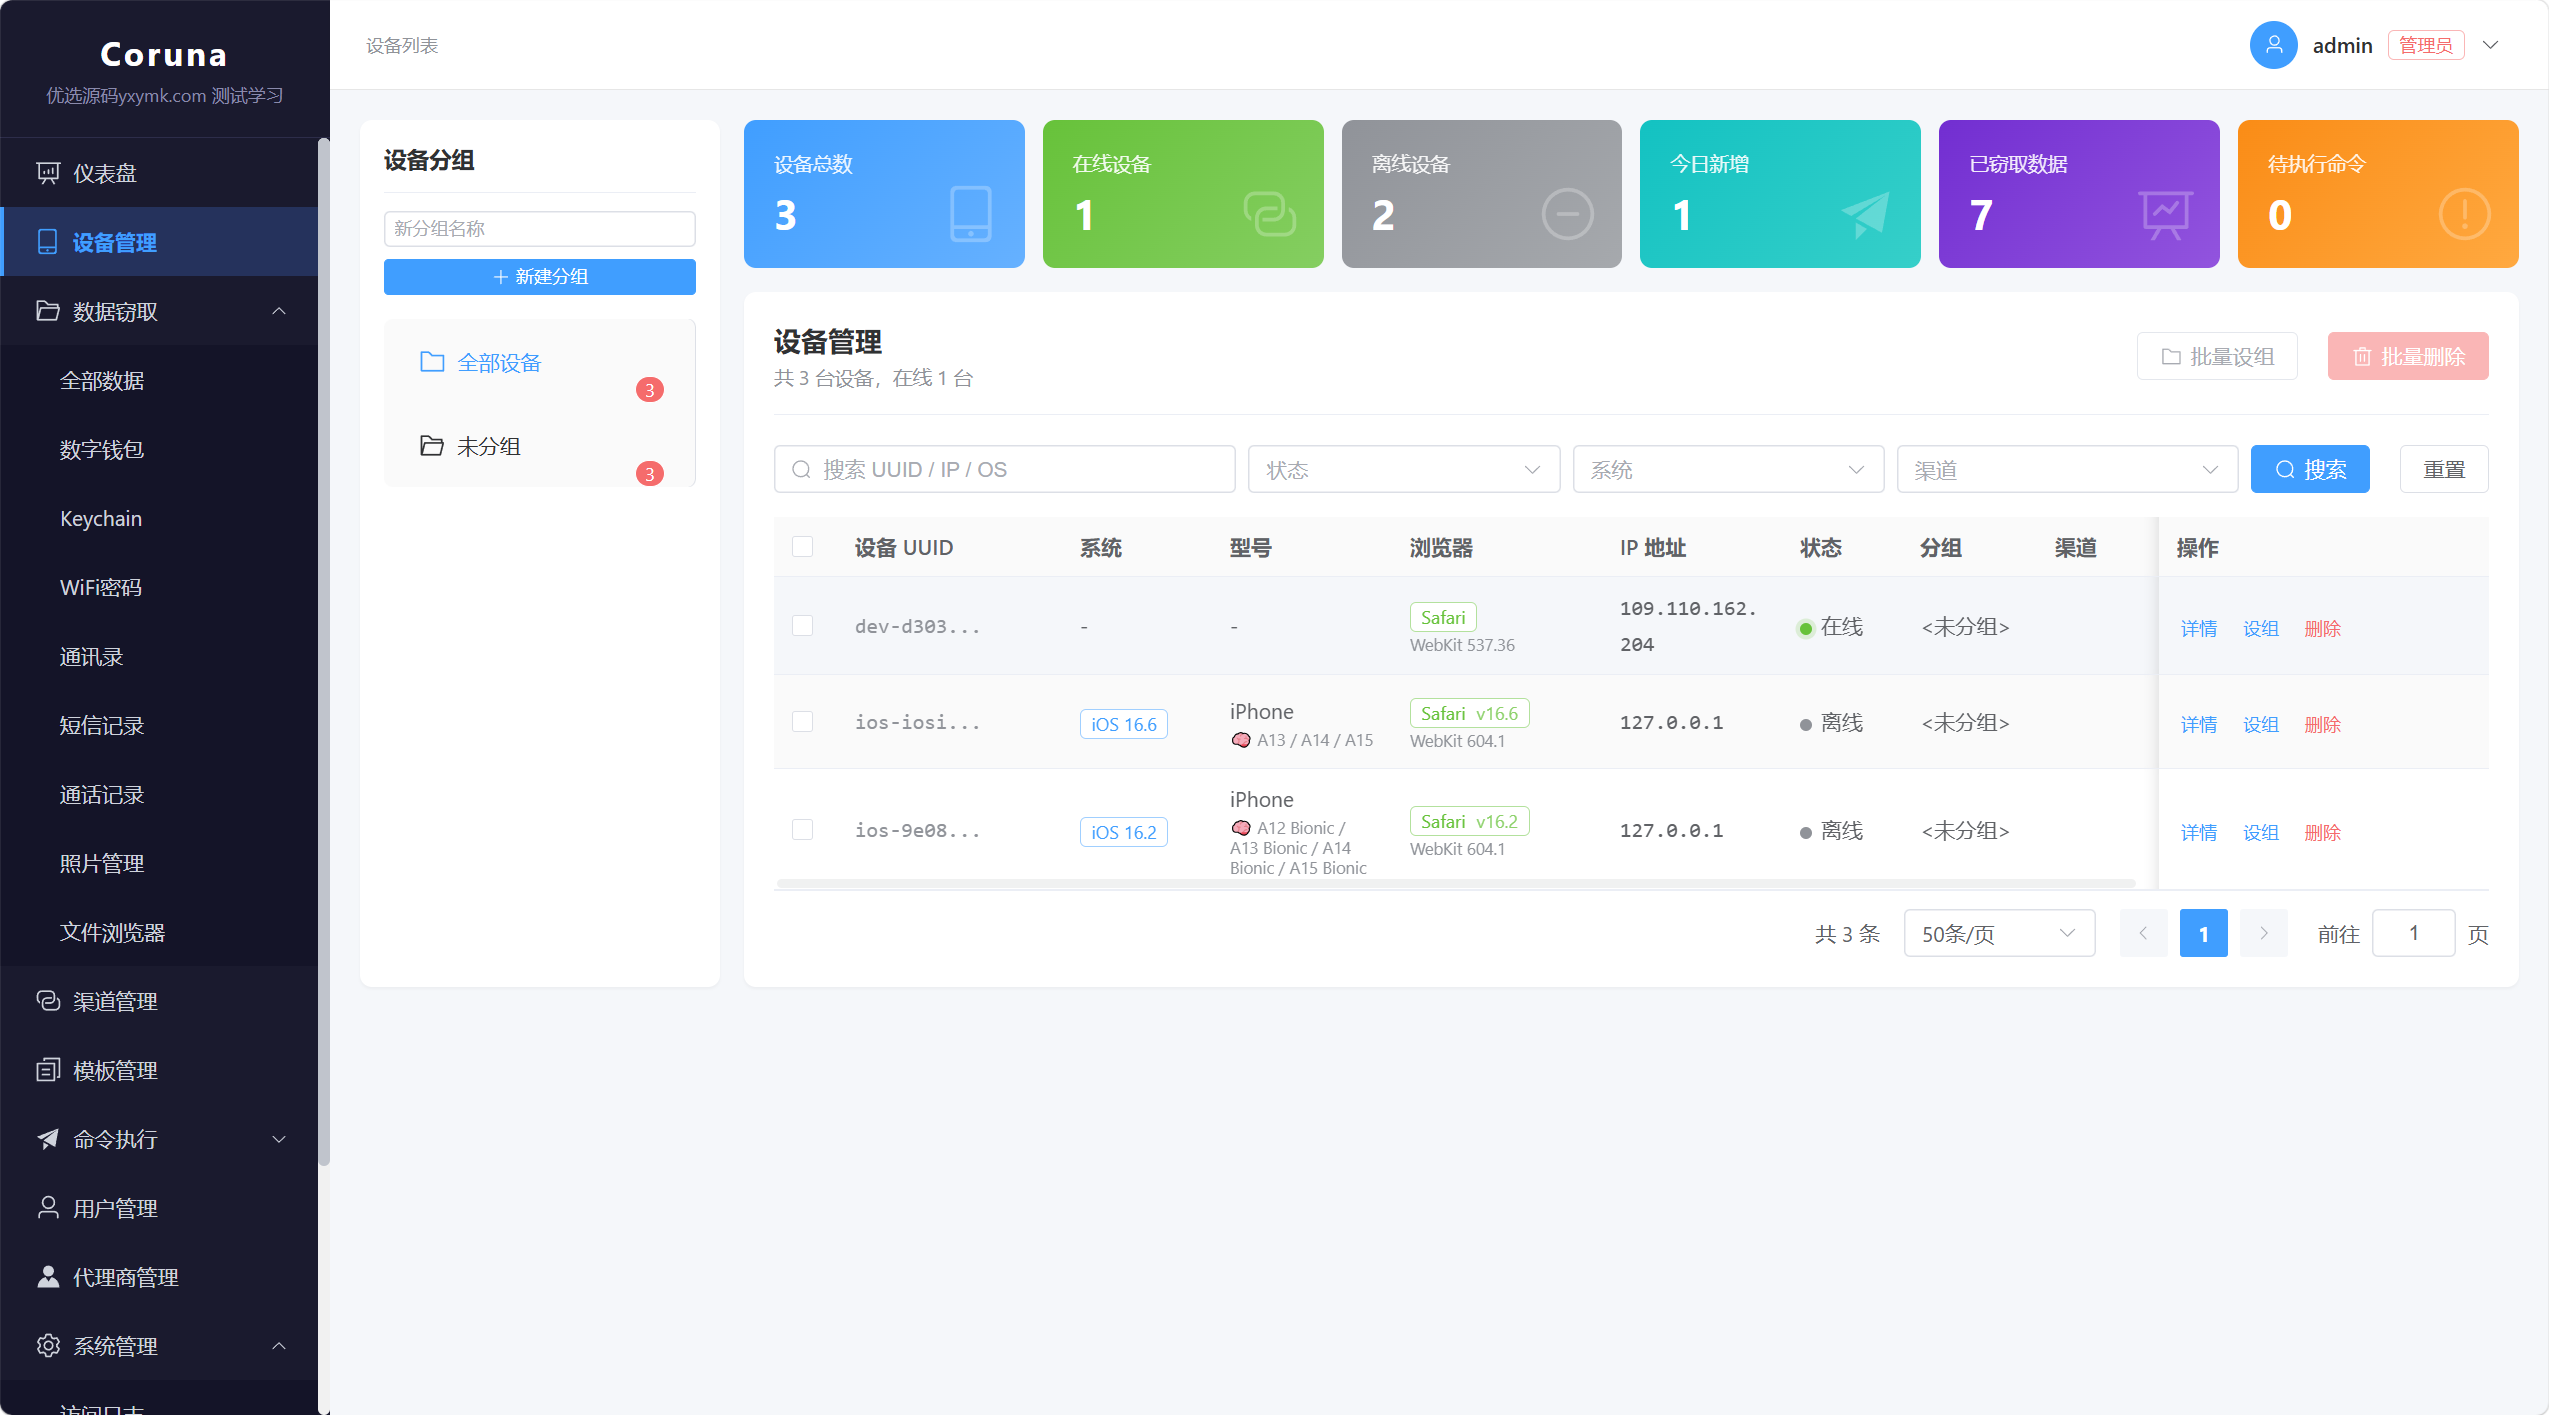Screen dimensions: 2549x1415
Task: Click the horizontal scrollbar under the device table
Action: [1456, 883]
